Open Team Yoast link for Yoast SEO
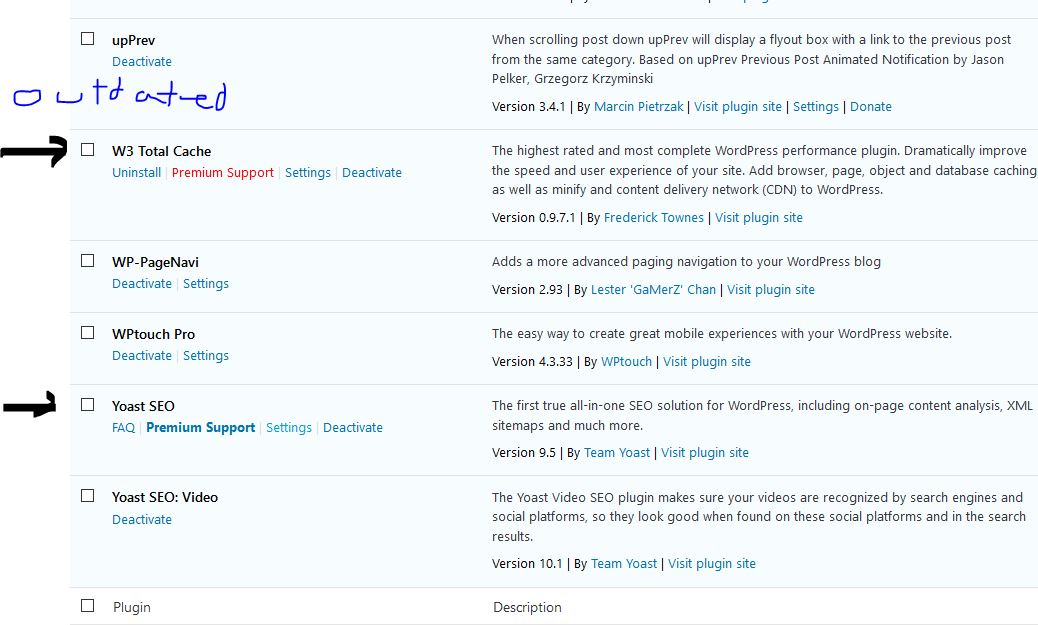The height and width of the screenshot is (625, 1038). pyautogui.click(x=617, y=453)
